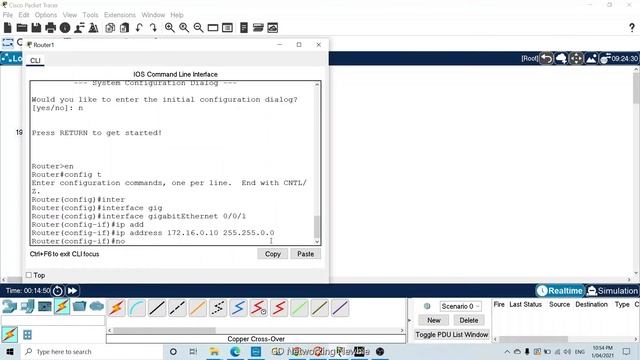Click the [Root] navigation label

click(529, 59)
